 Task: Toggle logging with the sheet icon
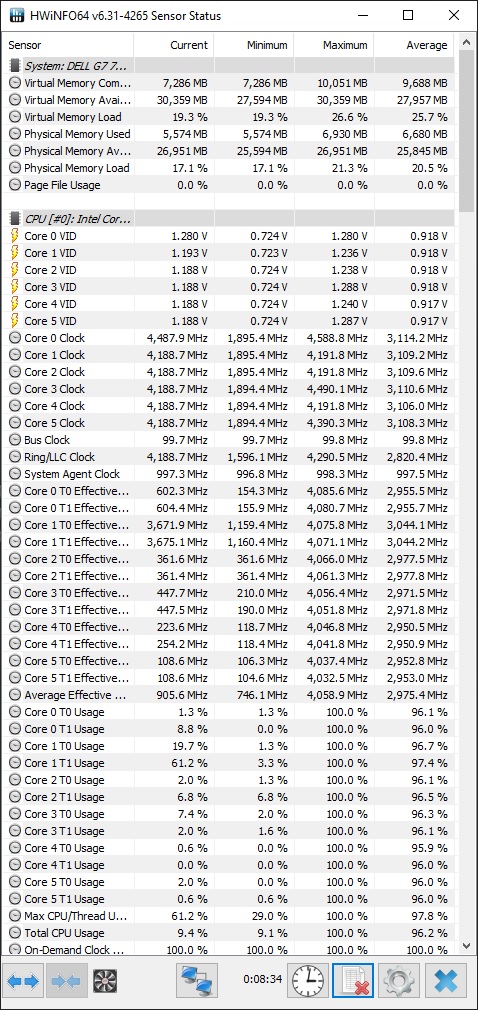(352, 981)
